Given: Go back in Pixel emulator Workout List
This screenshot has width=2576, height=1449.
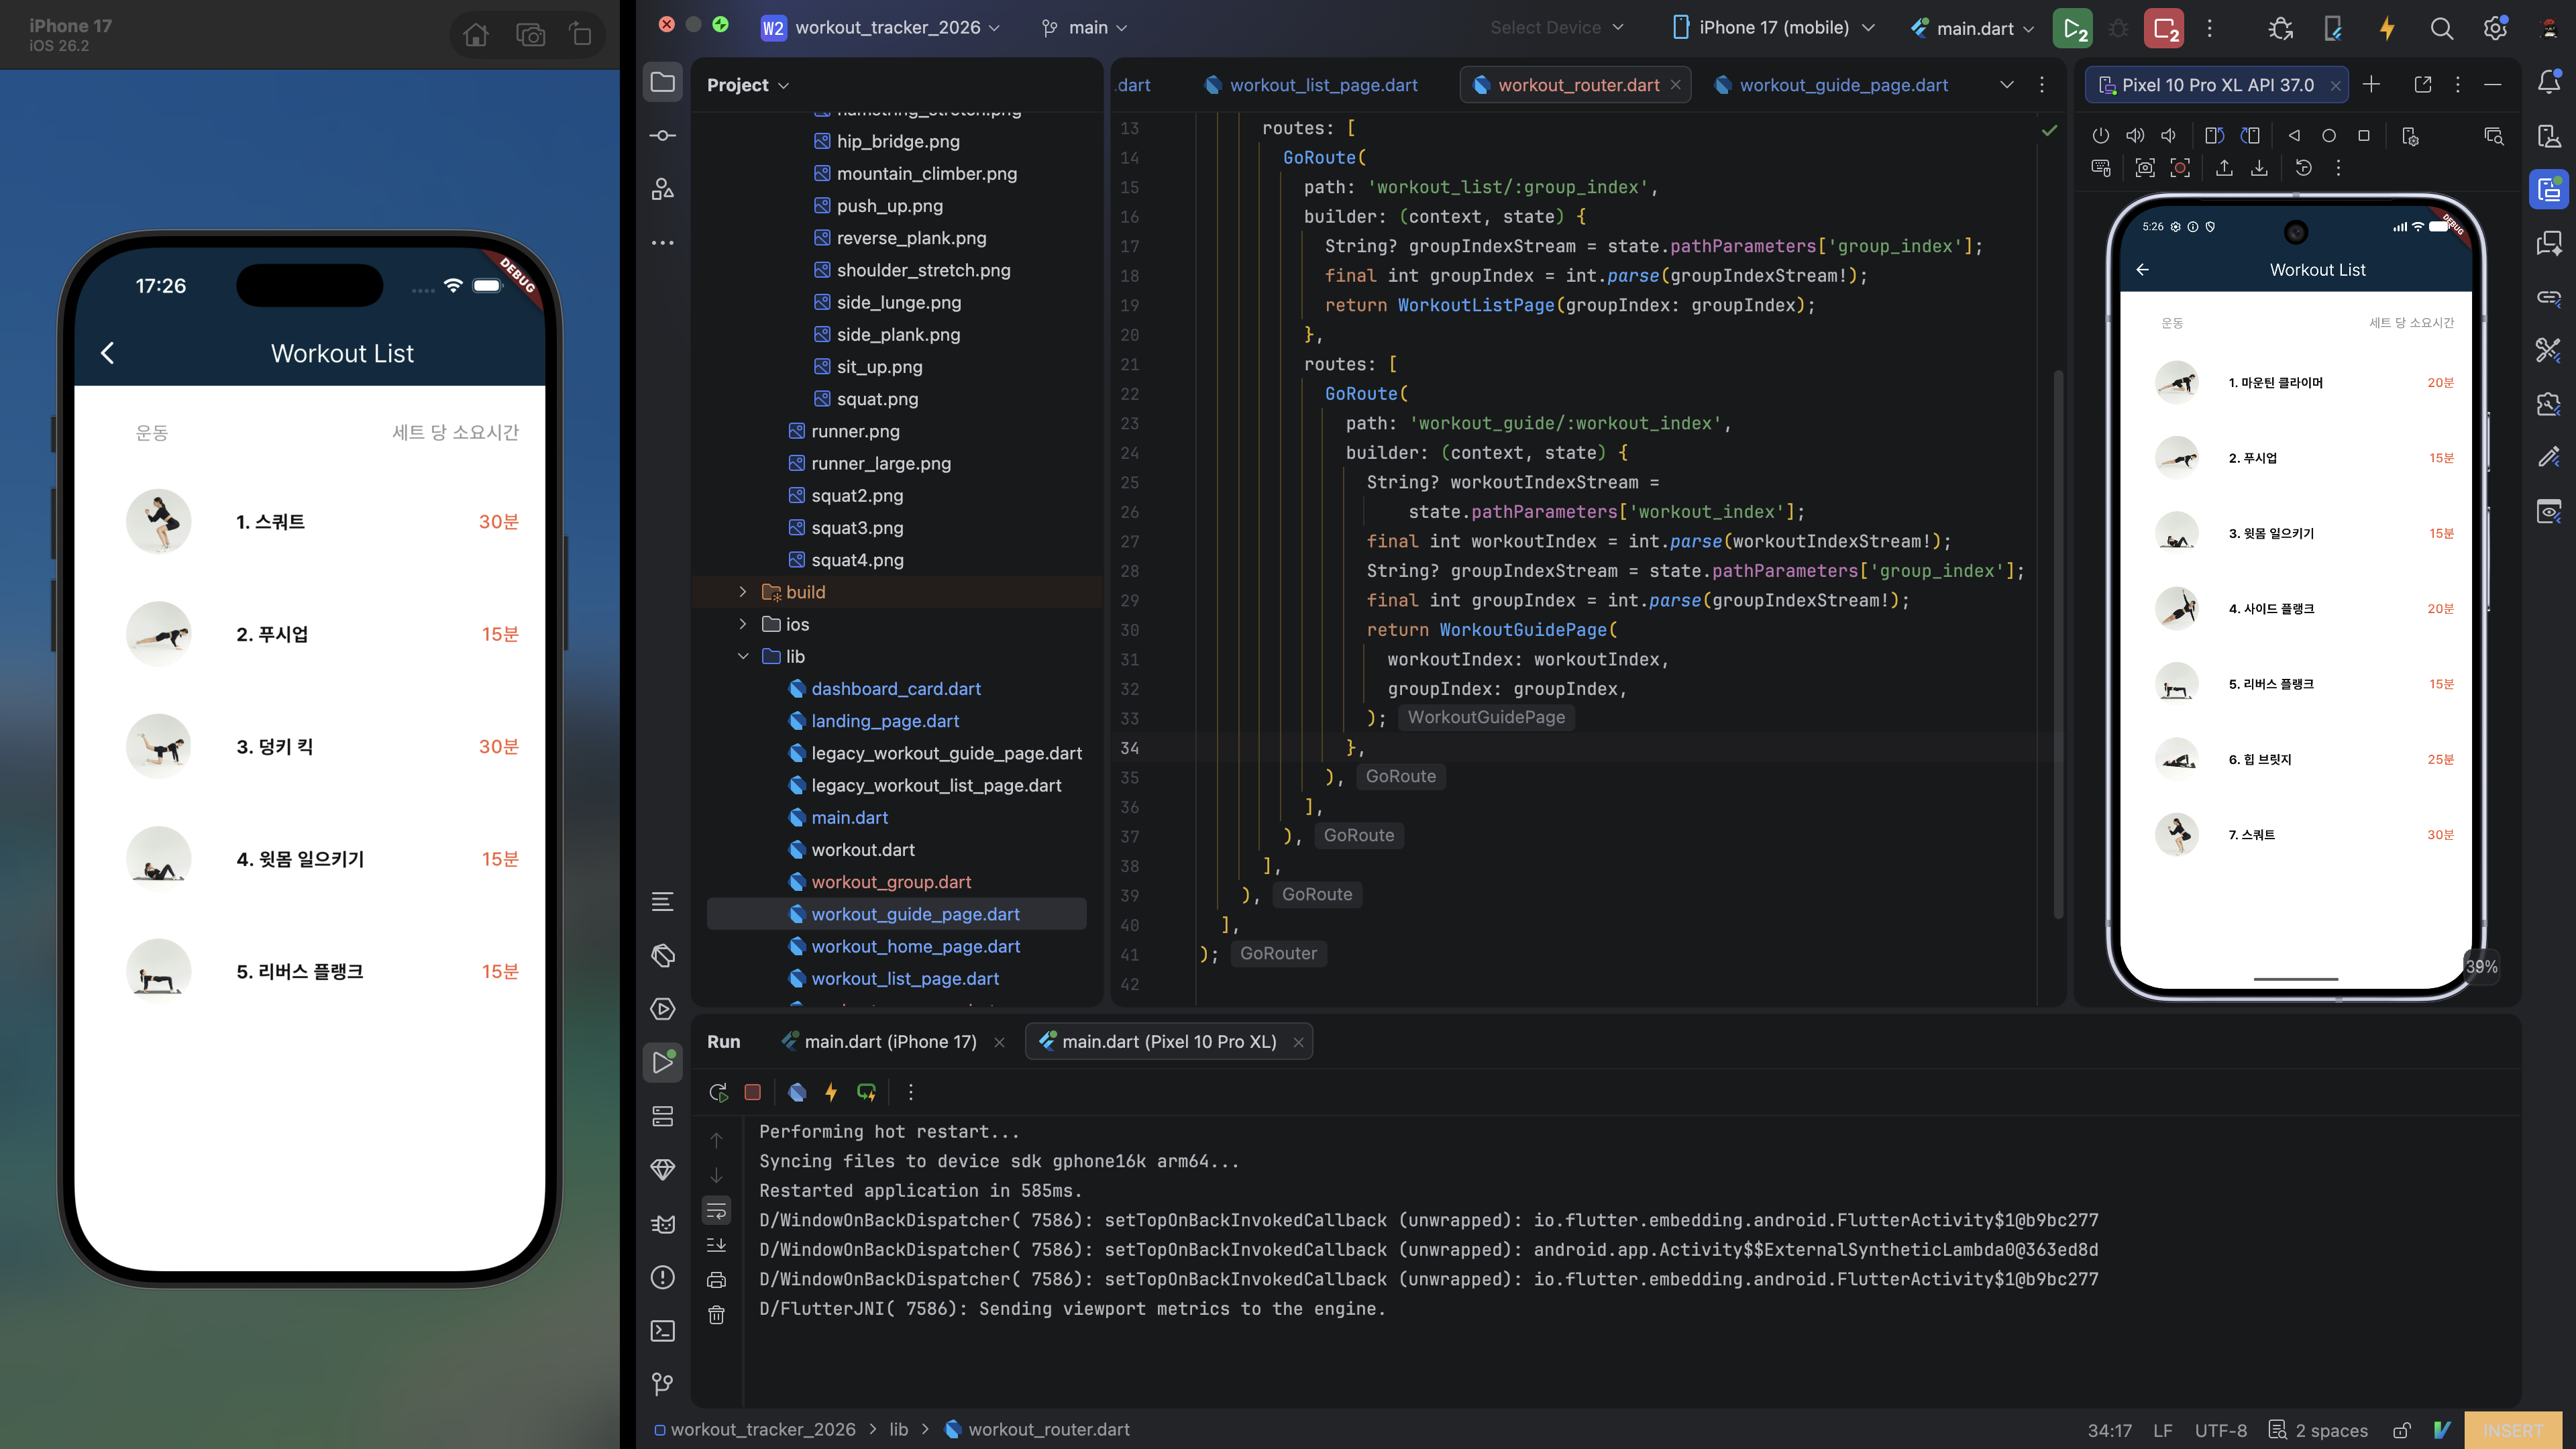Looking at the screenshot, I should point(2142,270).
